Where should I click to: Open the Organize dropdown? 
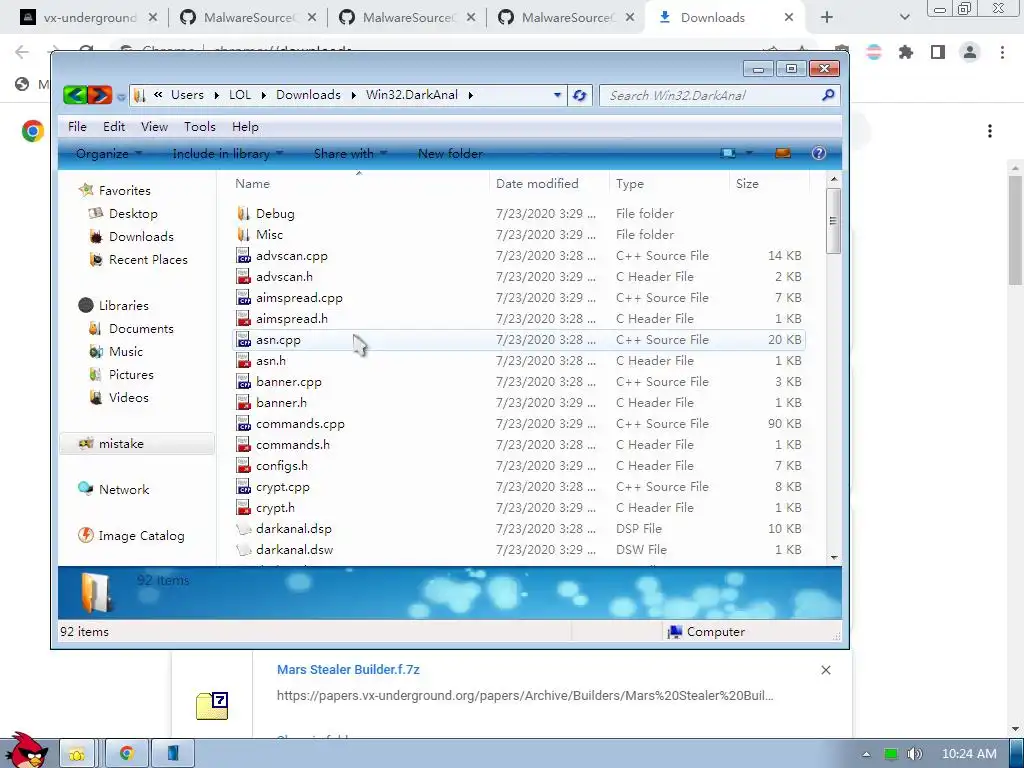(x=108, y=153)
